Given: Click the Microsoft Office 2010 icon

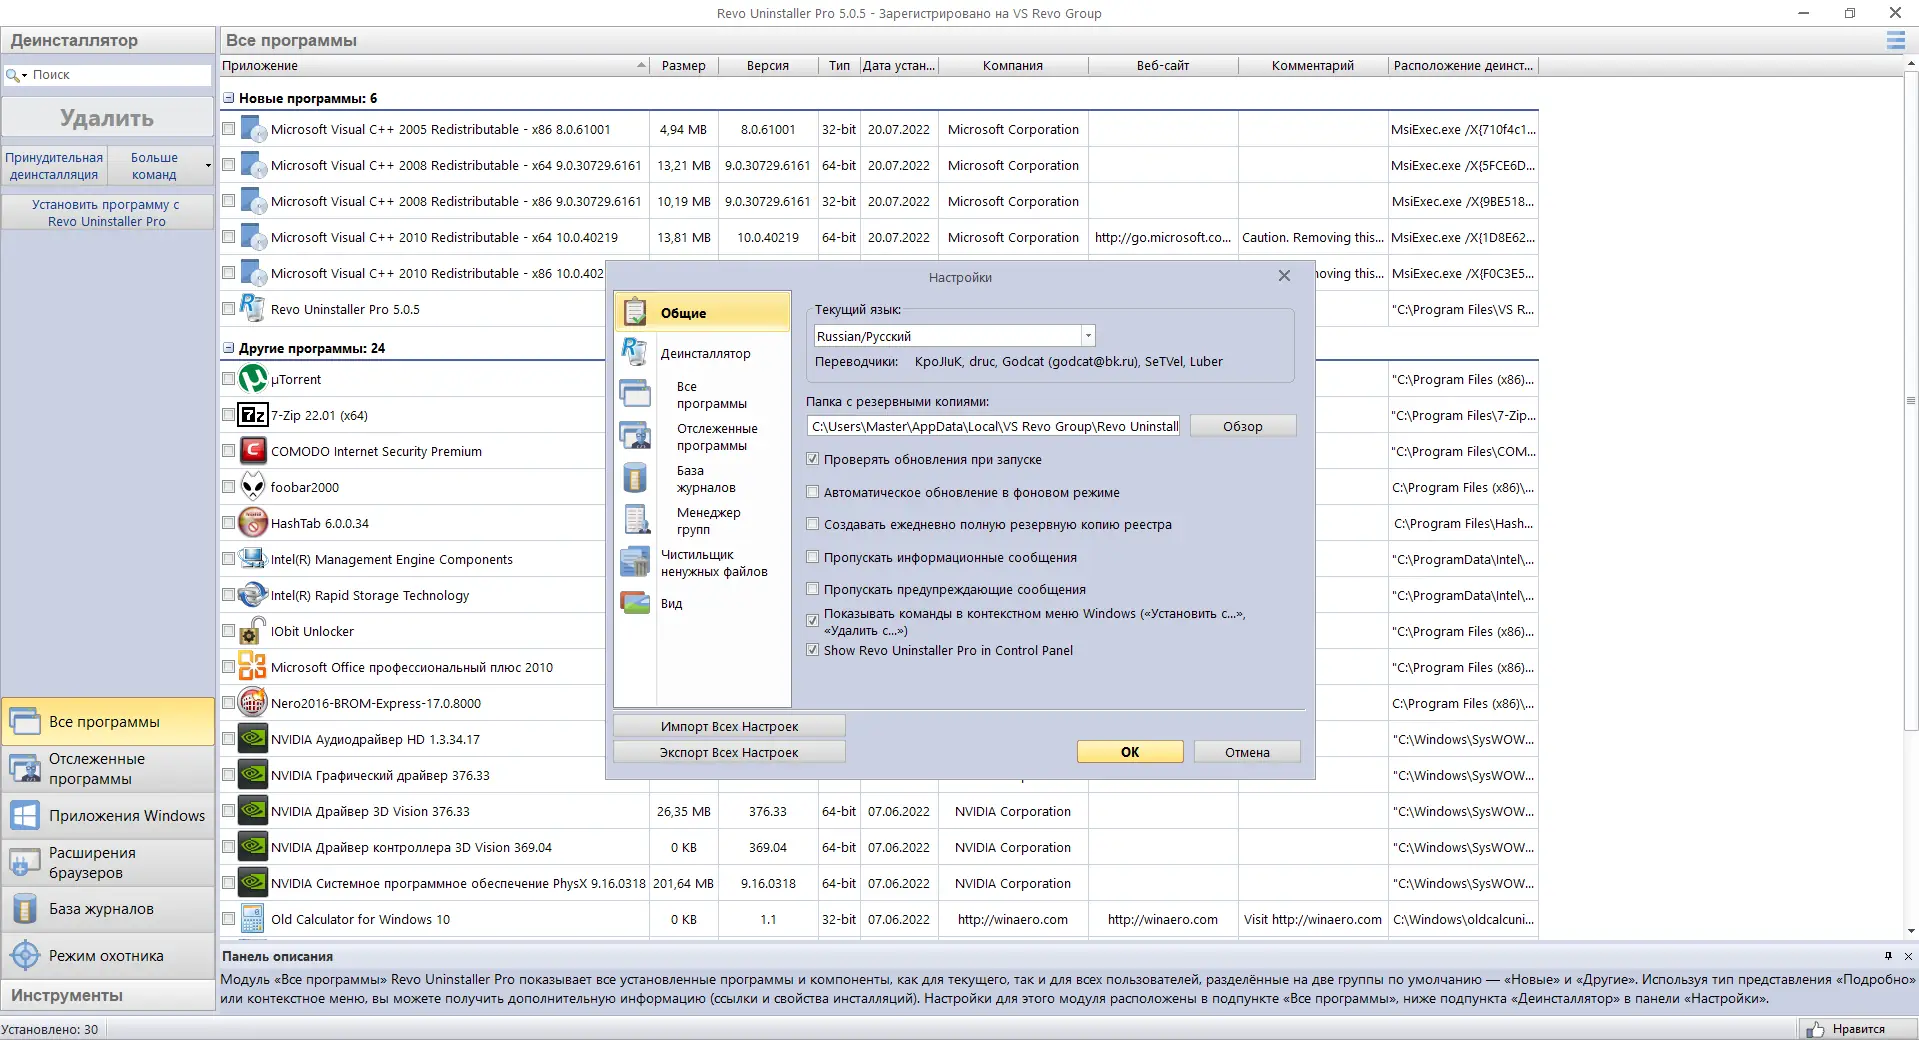Looking at the screenshot, I should pyautogui.click(x=253, y=667).
